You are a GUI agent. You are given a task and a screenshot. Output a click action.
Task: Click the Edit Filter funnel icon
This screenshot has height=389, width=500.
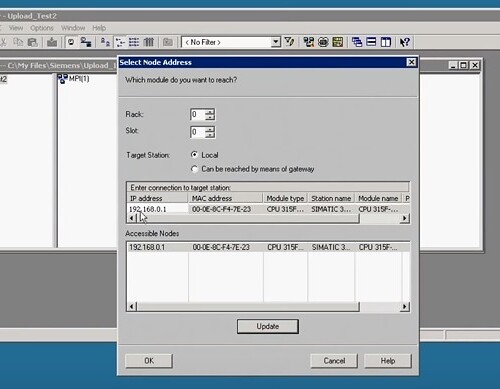point(289,42)
